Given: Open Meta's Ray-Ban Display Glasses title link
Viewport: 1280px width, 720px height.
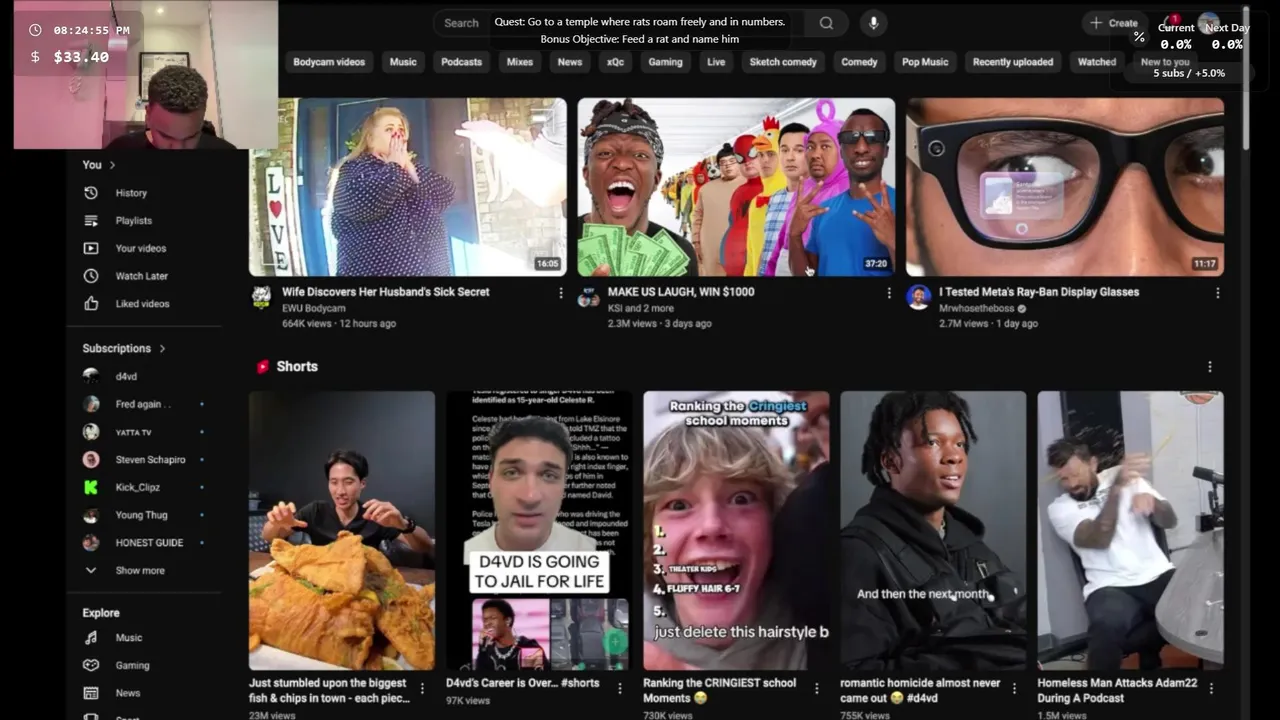Looking at the screenshot, I should coord(1039,292).
